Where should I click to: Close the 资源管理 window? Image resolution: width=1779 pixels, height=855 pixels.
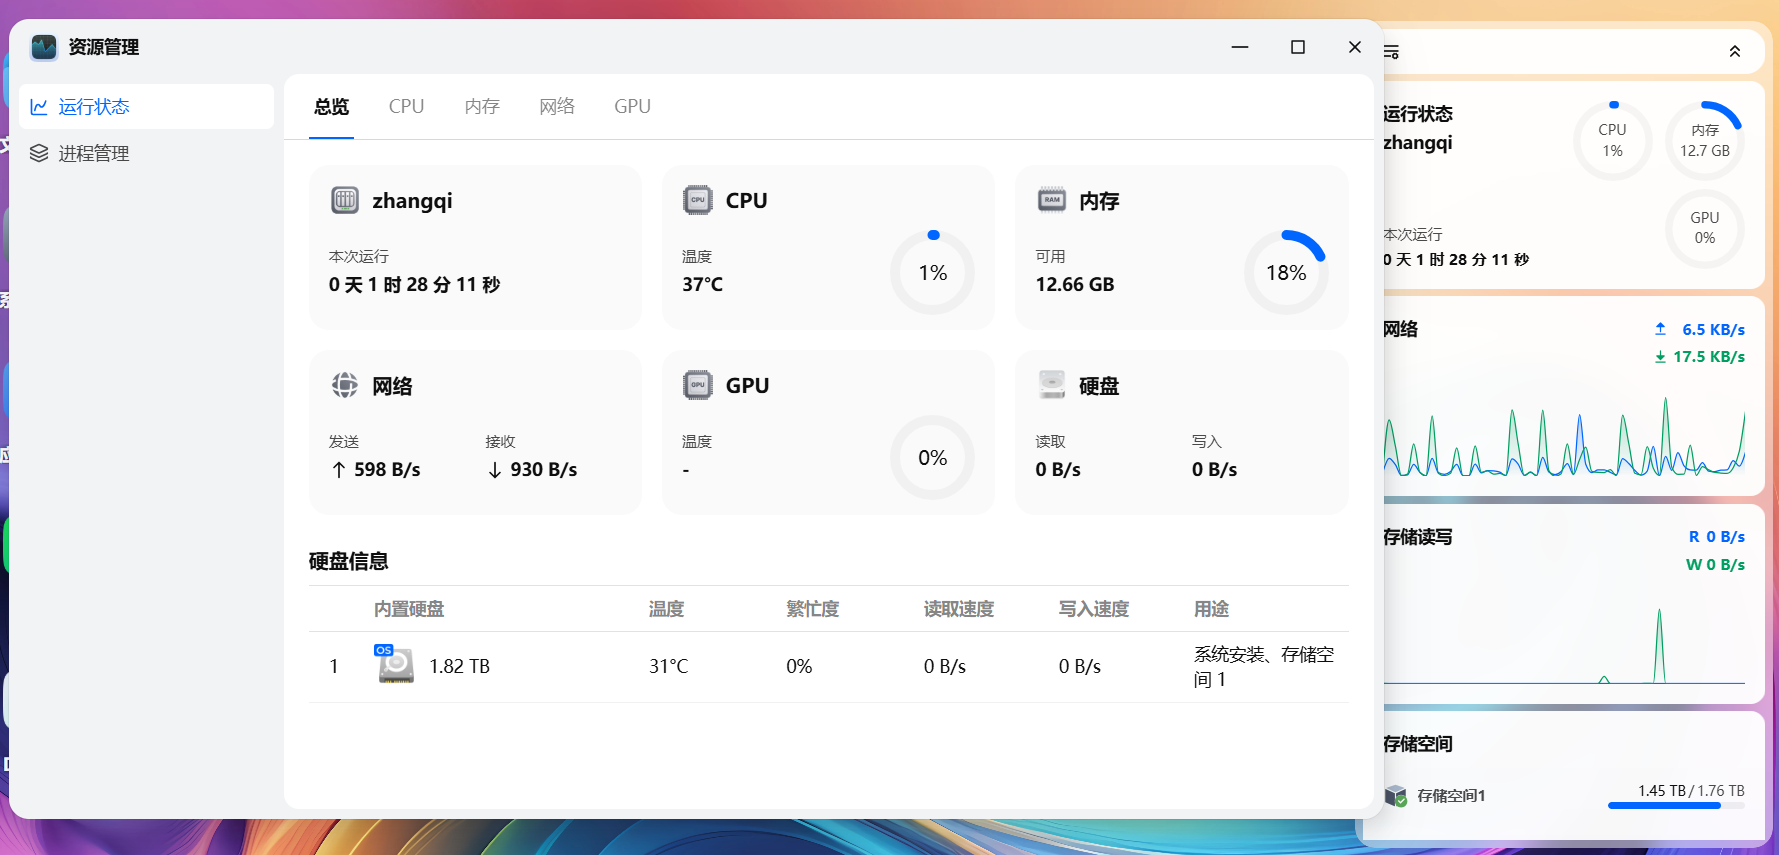coord(1355,47)
